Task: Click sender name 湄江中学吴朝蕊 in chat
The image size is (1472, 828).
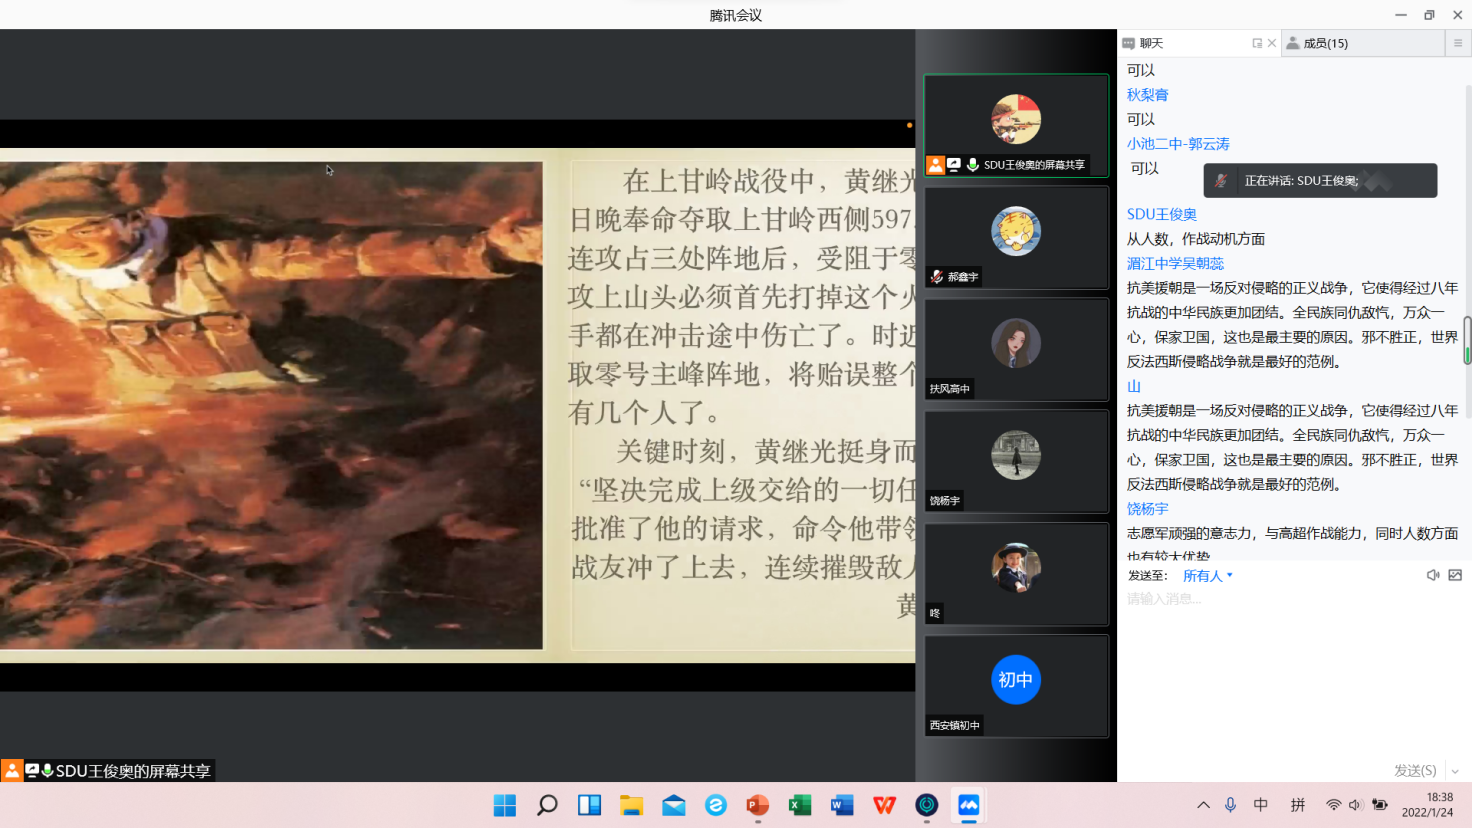Action: point(1175,263)
